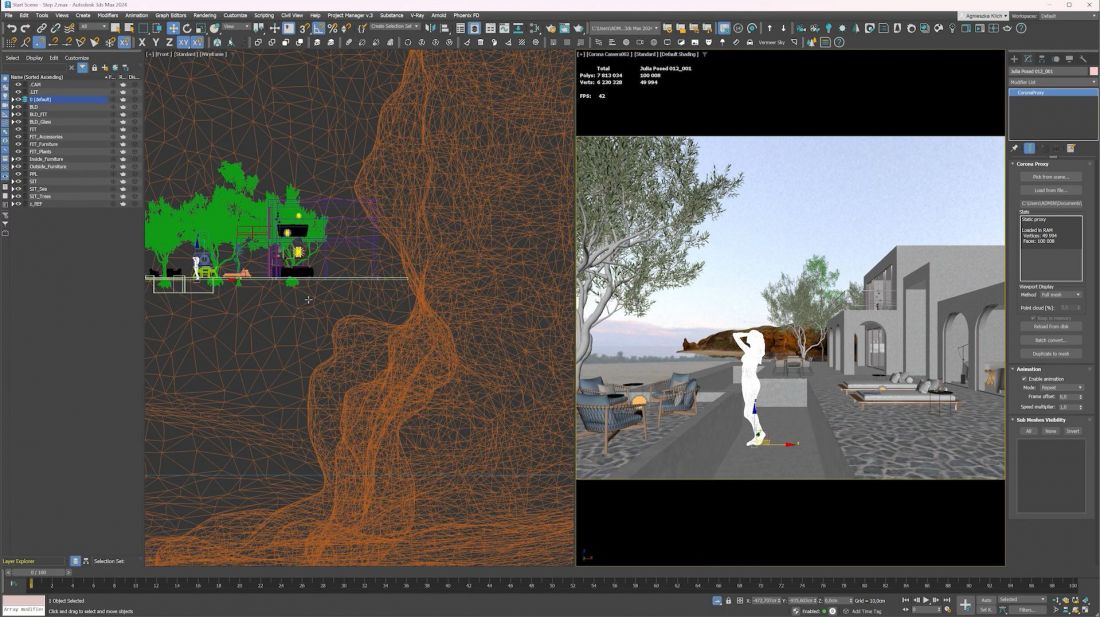
Task: Click the Pick from scene button
Action: (x=1050, y=177)
